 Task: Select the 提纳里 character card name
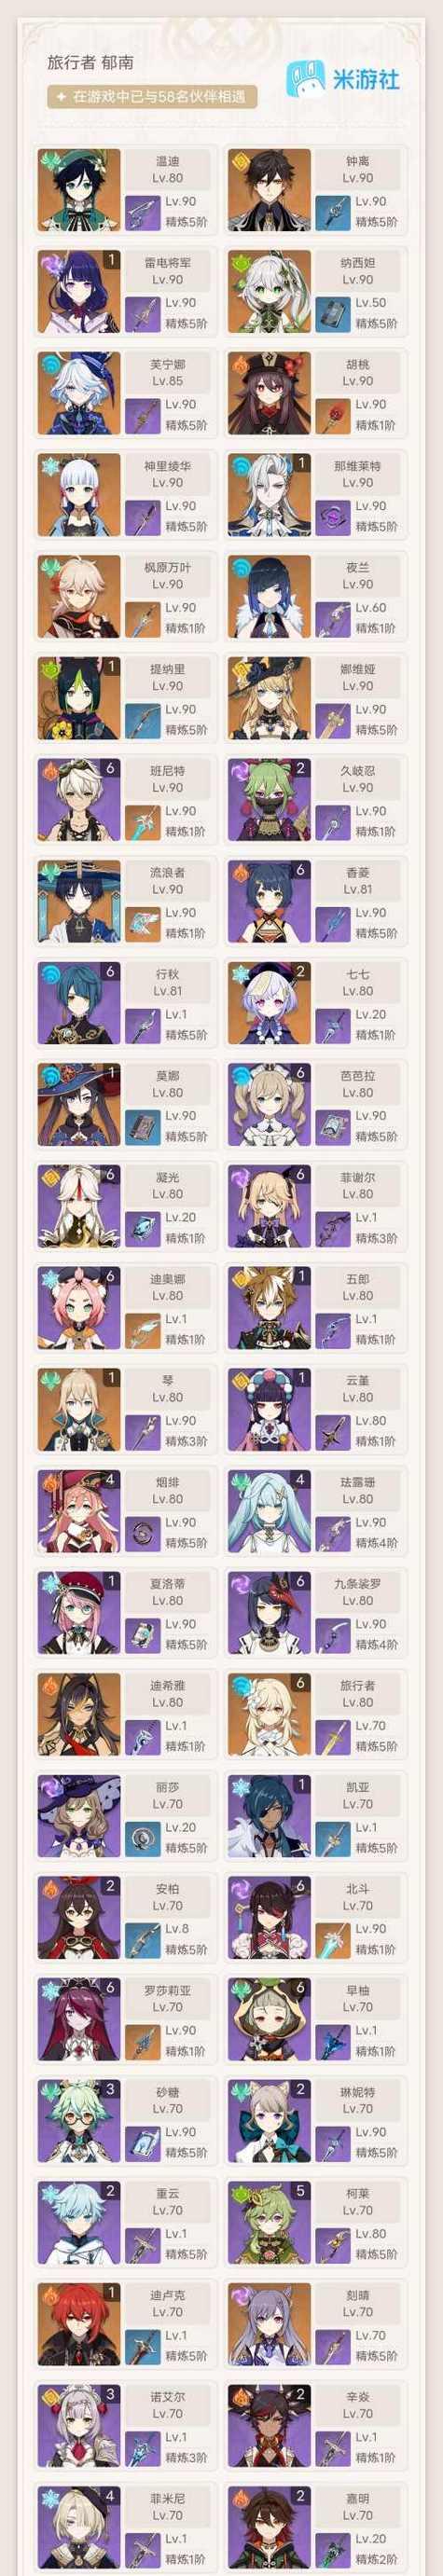(167, 669)
